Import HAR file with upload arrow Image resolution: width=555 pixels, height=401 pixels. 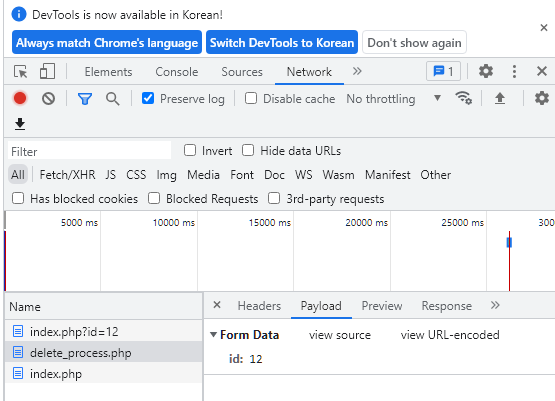coord(499,98)
